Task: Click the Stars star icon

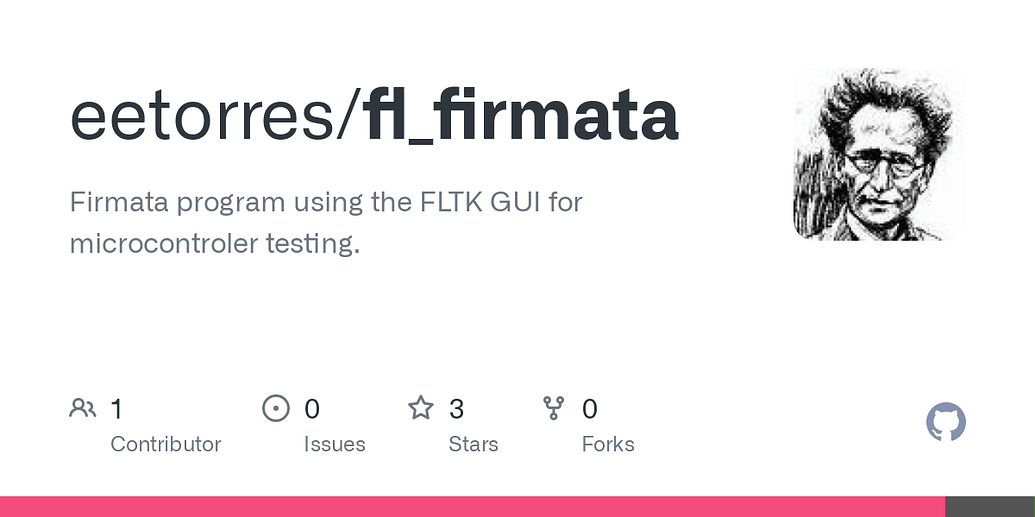Action: [x=421, y=408]
